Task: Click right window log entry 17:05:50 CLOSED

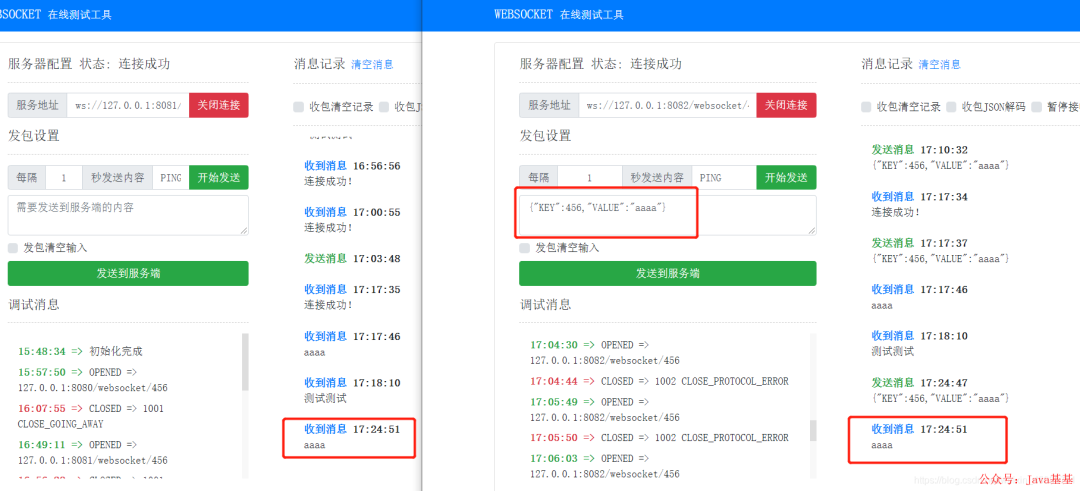Action: [x=659, y=437]
